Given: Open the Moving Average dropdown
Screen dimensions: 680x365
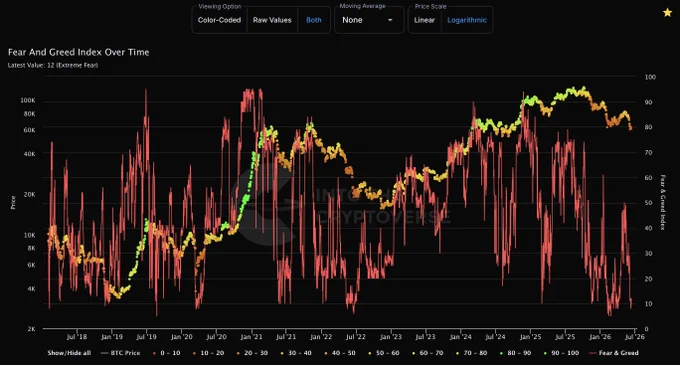Looking at the screenshot, I should [x=369, y=20].
